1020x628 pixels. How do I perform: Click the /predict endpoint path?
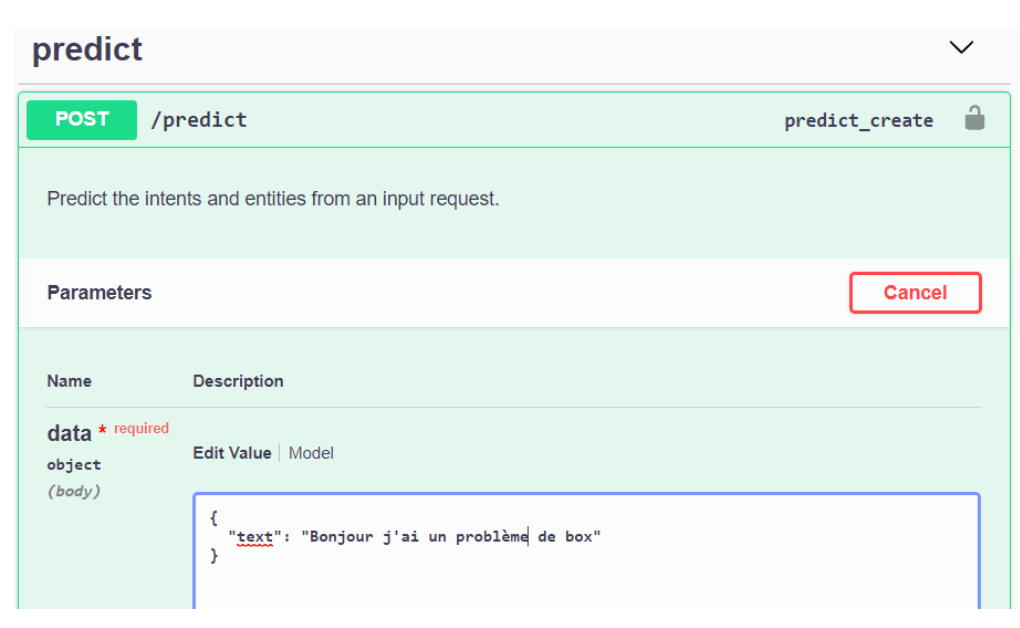click(199, 120)
